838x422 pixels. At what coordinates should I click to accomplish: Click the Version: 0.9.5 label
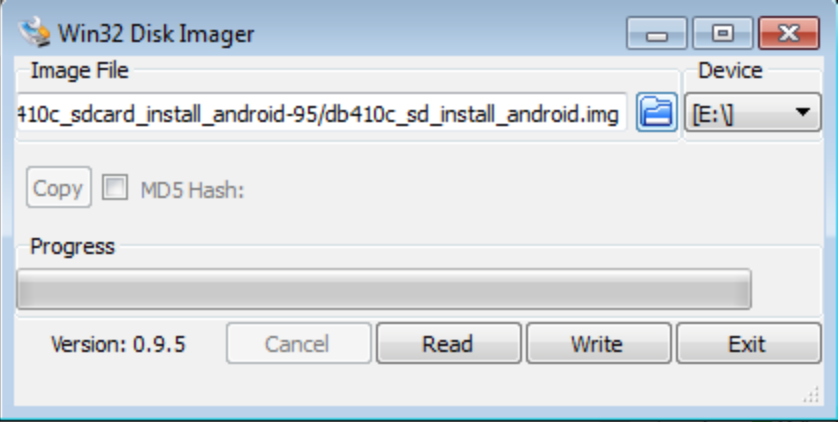coord(118,345)
